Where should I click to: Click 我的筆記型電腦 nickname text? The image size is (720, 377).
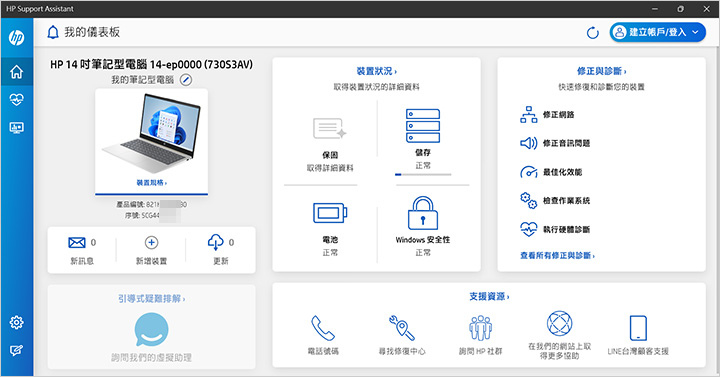coord(142,80)
